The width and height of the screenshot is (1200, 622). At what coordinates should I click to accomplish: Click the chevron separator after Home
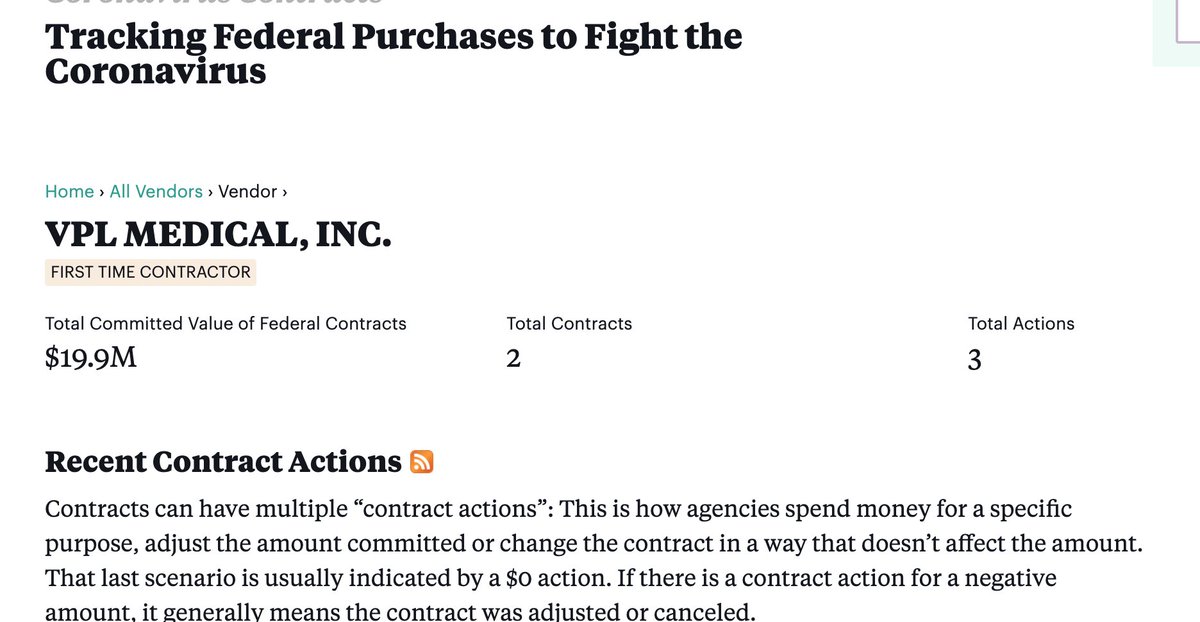102,191
